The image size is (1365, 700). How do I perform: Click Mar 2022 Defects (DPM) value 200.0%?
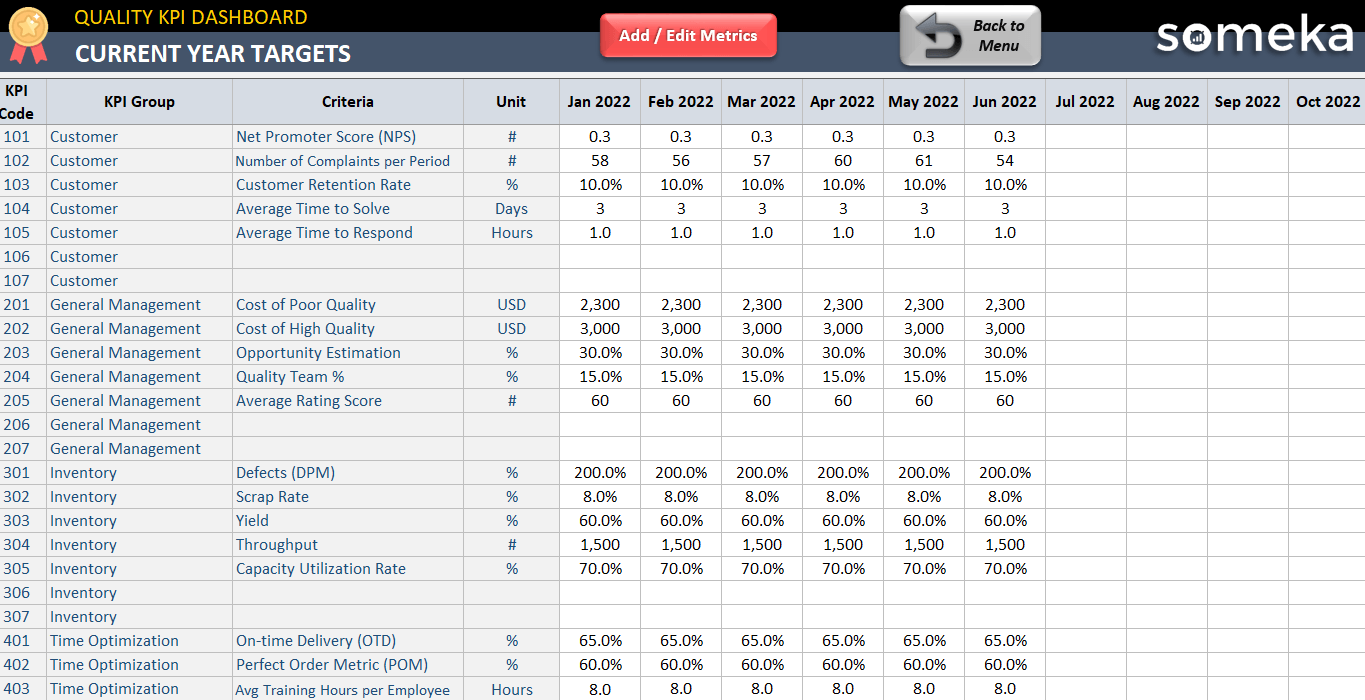point(762,473)
